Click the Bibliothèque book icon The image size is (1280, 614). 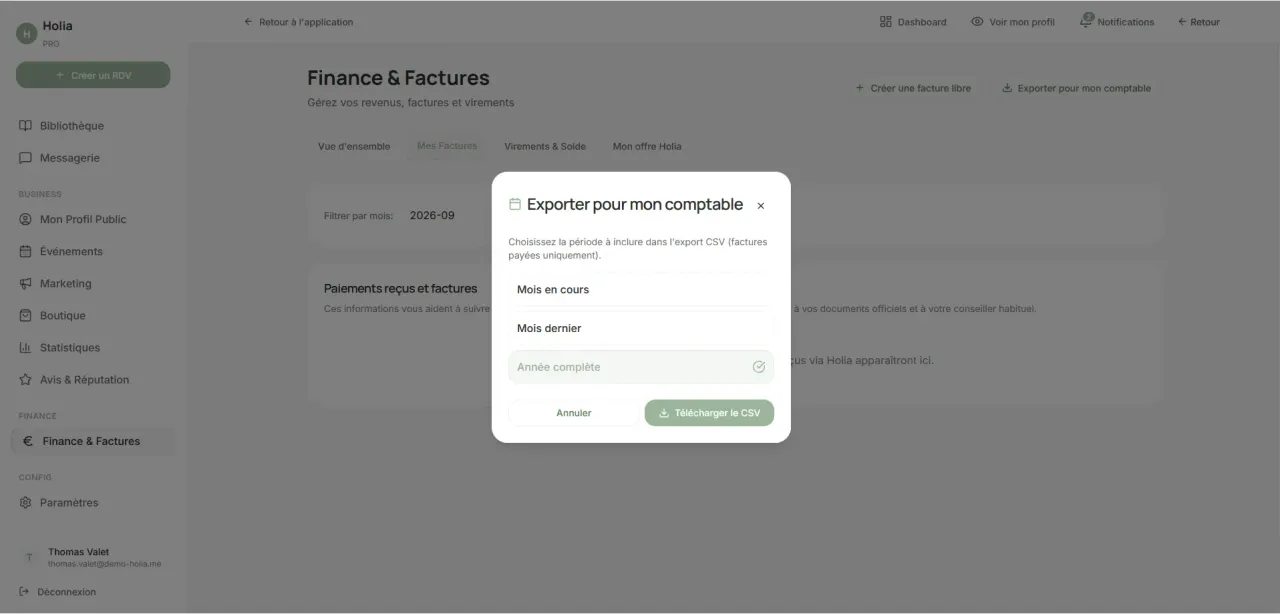pos(26,126)
